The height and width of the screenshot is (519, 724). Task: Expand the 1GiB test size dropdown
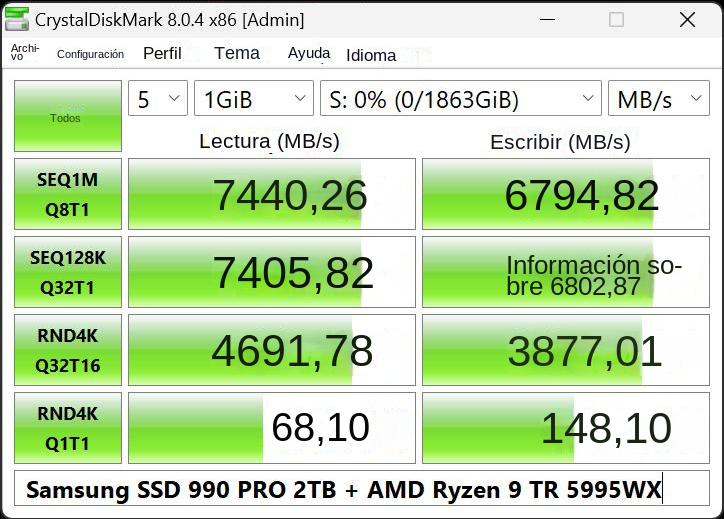[254, 98]
